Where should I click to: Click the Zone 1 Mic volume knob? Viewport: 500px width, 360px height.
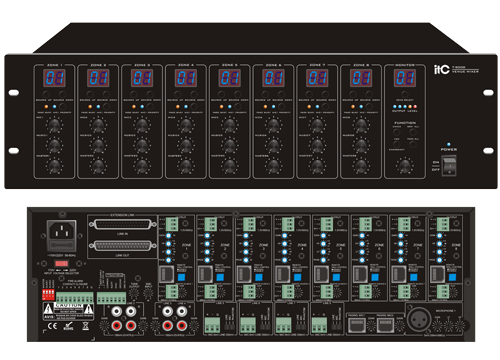click(x=54, y=125)
